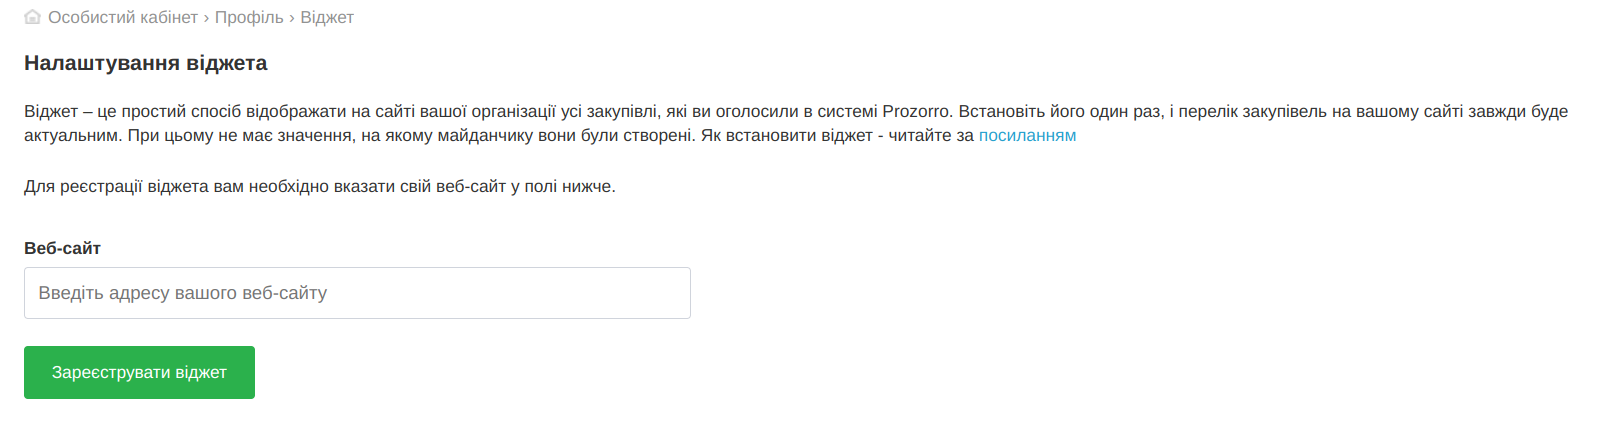Click the Для реєстрації віджета instruction line
1614x442 pixels.
pos(320,186)
